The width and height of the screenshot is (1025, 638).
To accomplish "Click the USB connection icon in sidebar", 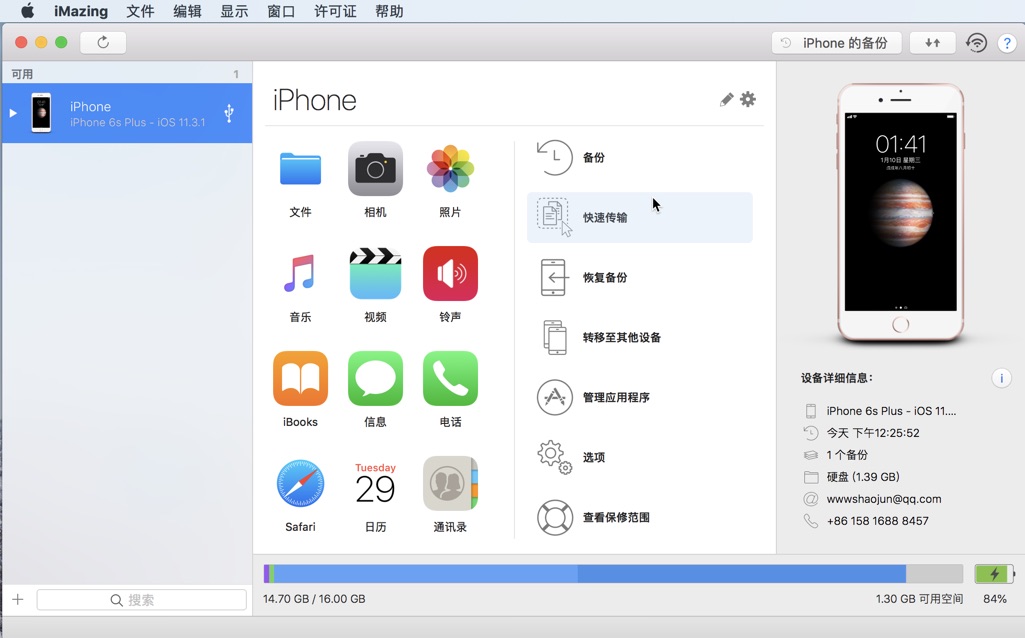I will [x=229, y=113].
